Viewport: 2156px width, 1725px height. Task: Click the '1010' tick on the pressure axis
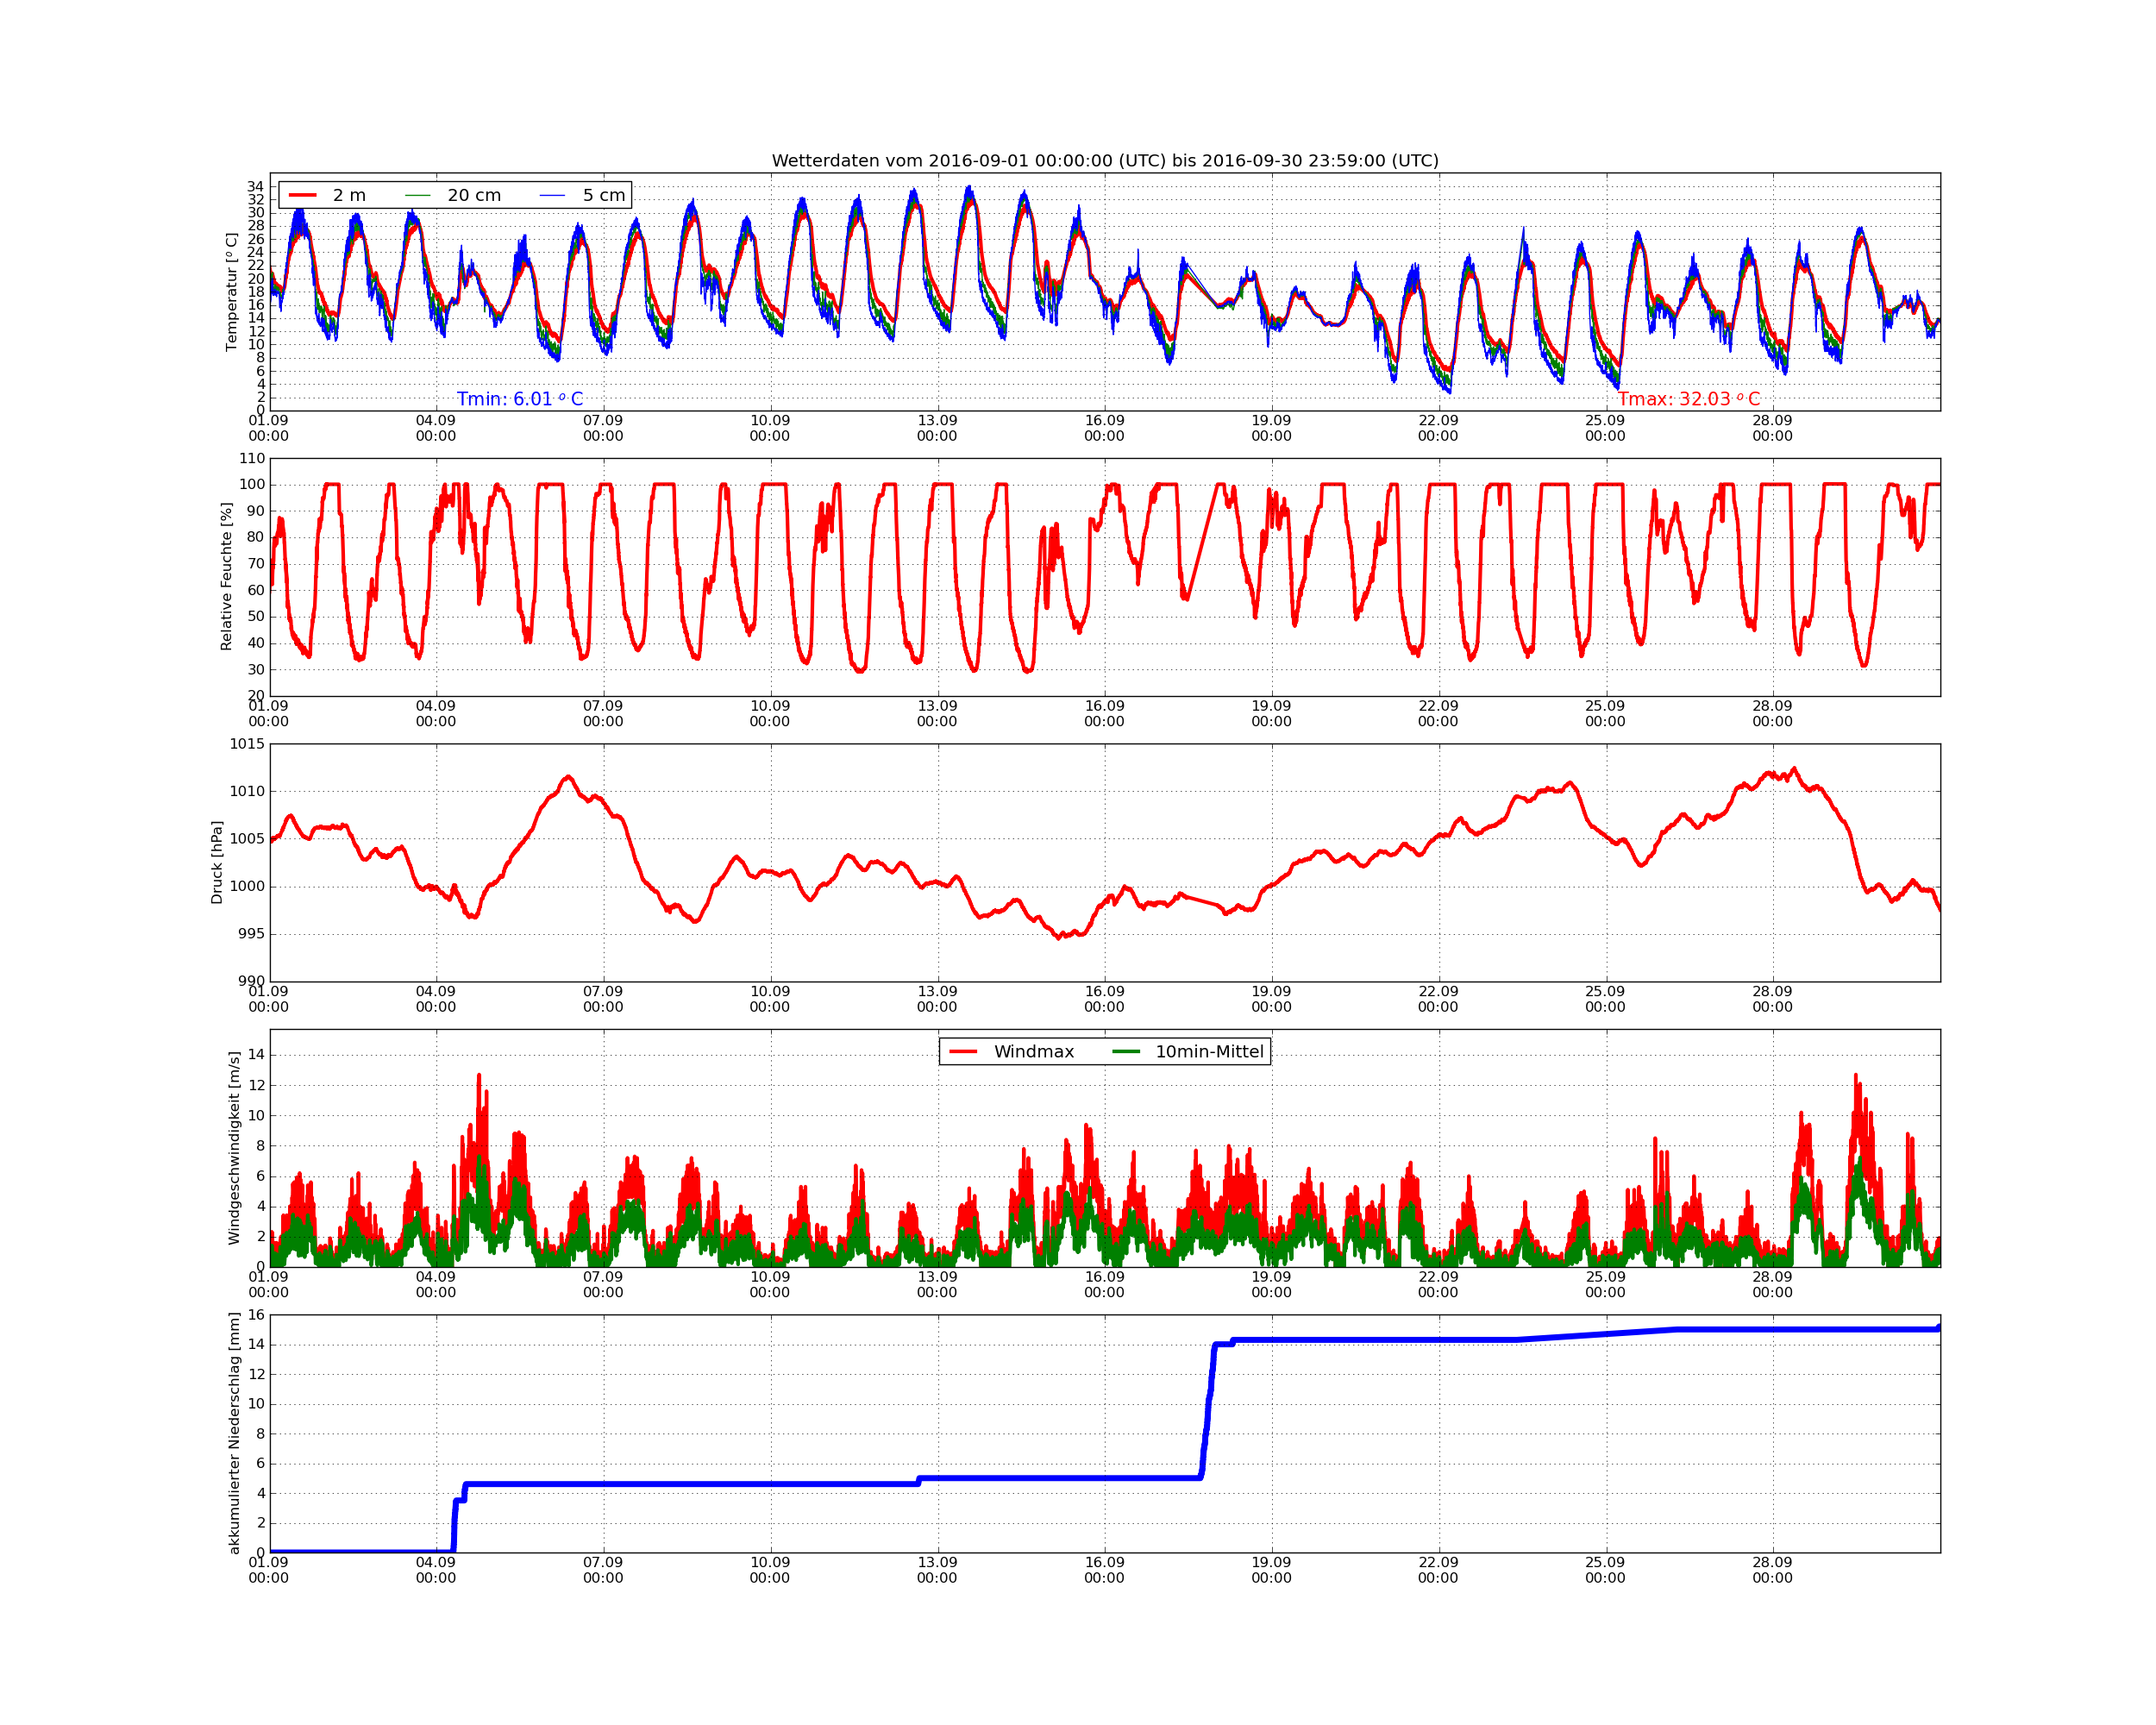click(x=247, y=791)
